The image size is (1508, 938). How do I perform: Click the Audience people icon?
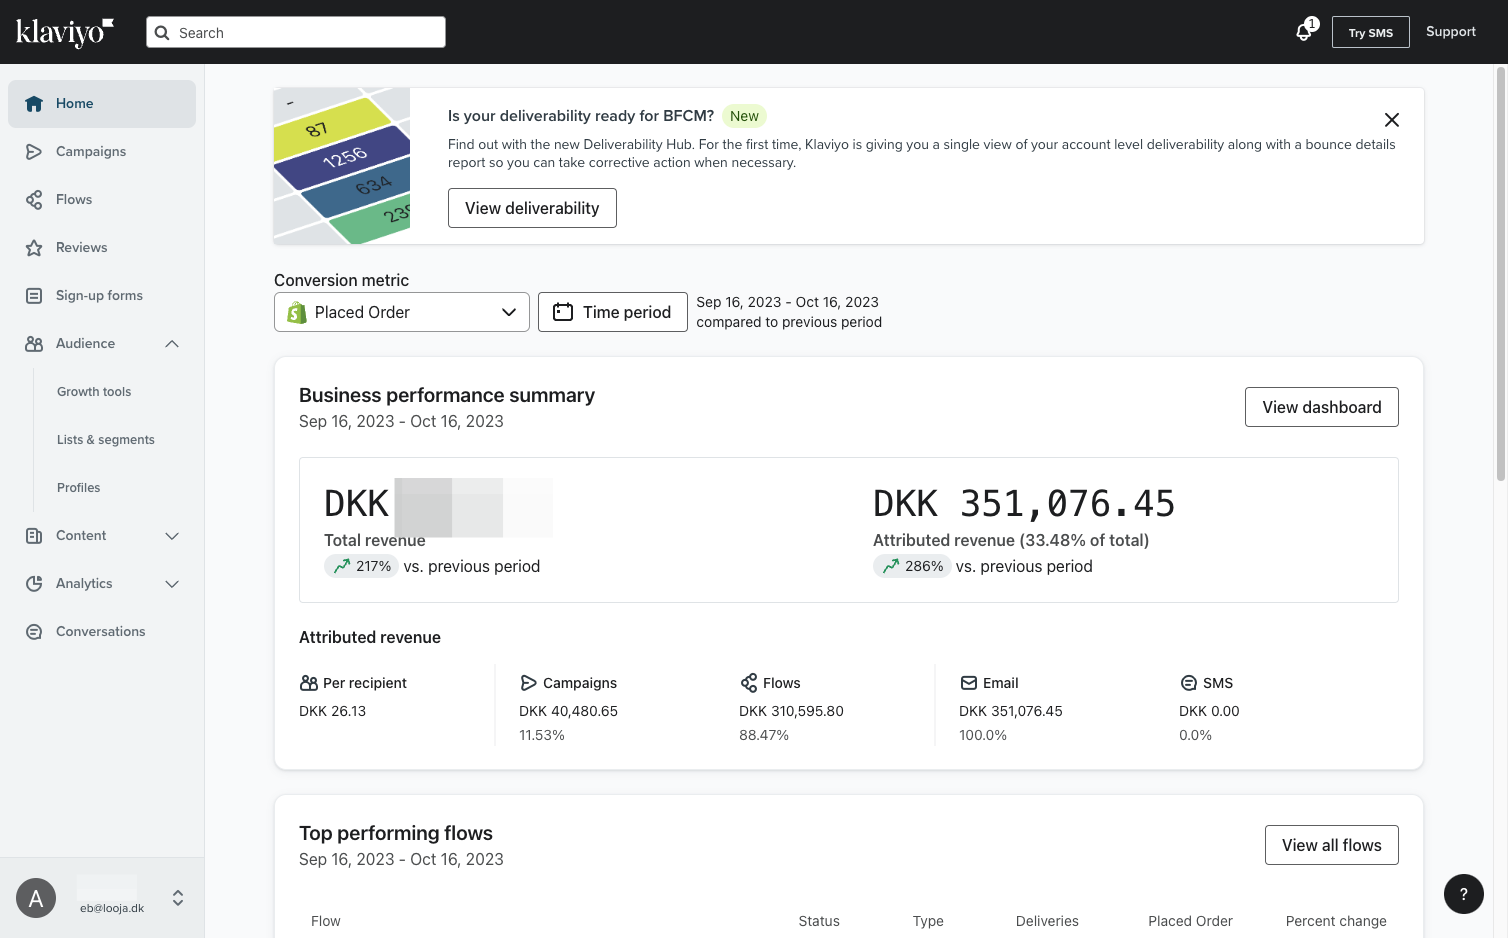(x=34, y=344)
